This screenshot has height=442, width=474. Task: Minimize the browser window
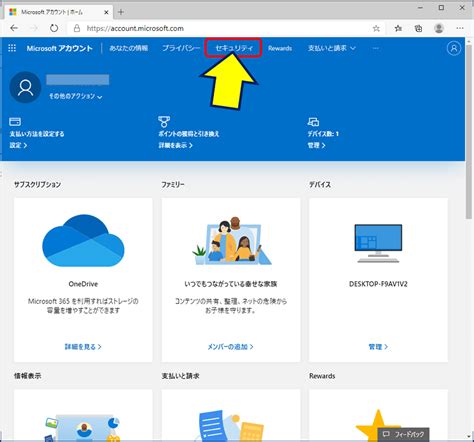point(421,7)
